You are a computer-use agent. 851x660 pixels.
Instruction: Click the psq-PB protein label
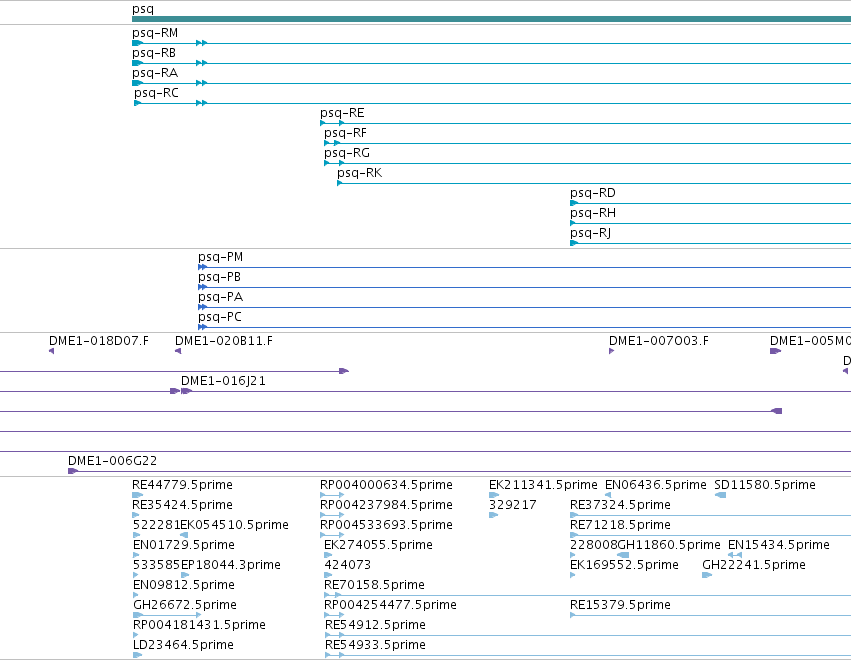coord(220,277)
